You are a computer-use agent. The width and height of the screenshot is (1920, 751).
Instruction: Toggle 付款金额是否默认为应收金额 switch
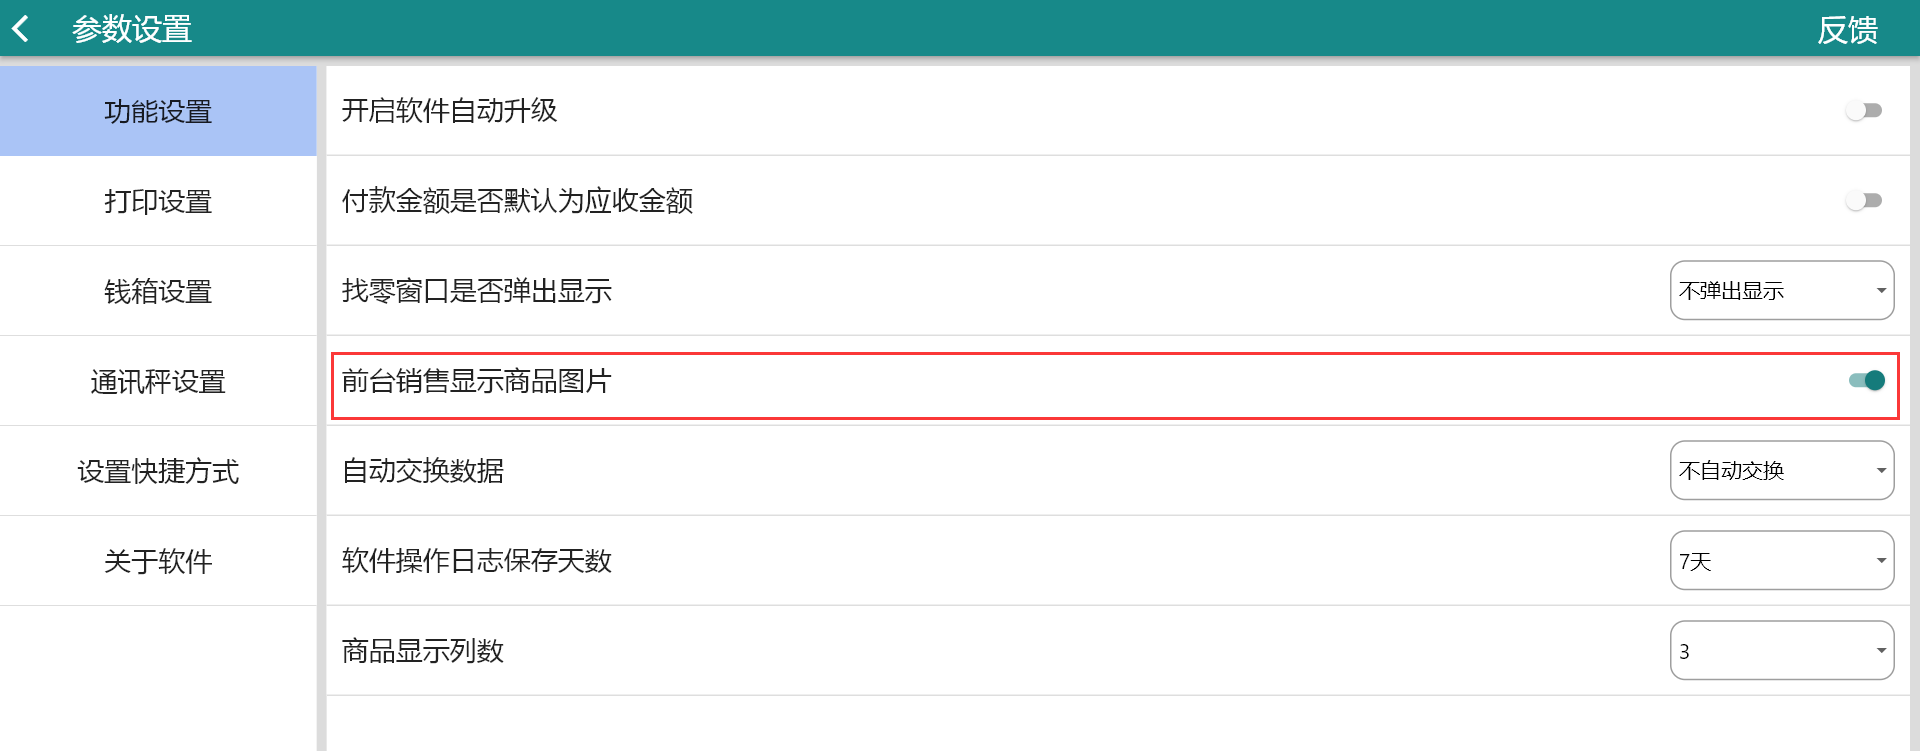tap(1864, 200)
